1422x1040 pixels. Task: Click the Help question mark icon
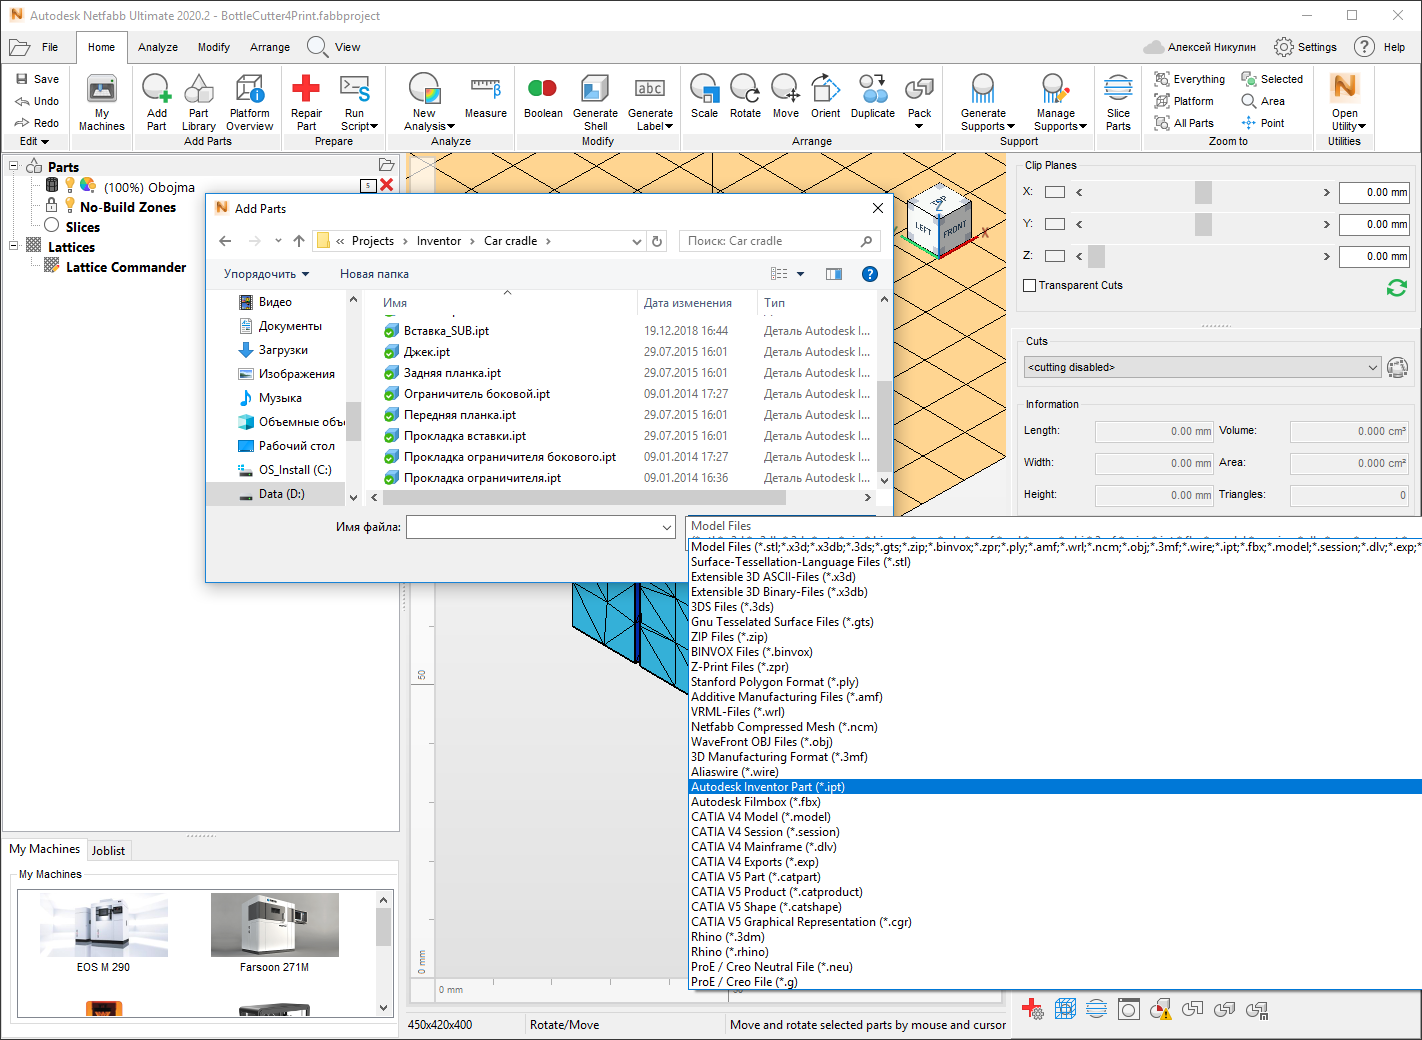coord(1364,47)
